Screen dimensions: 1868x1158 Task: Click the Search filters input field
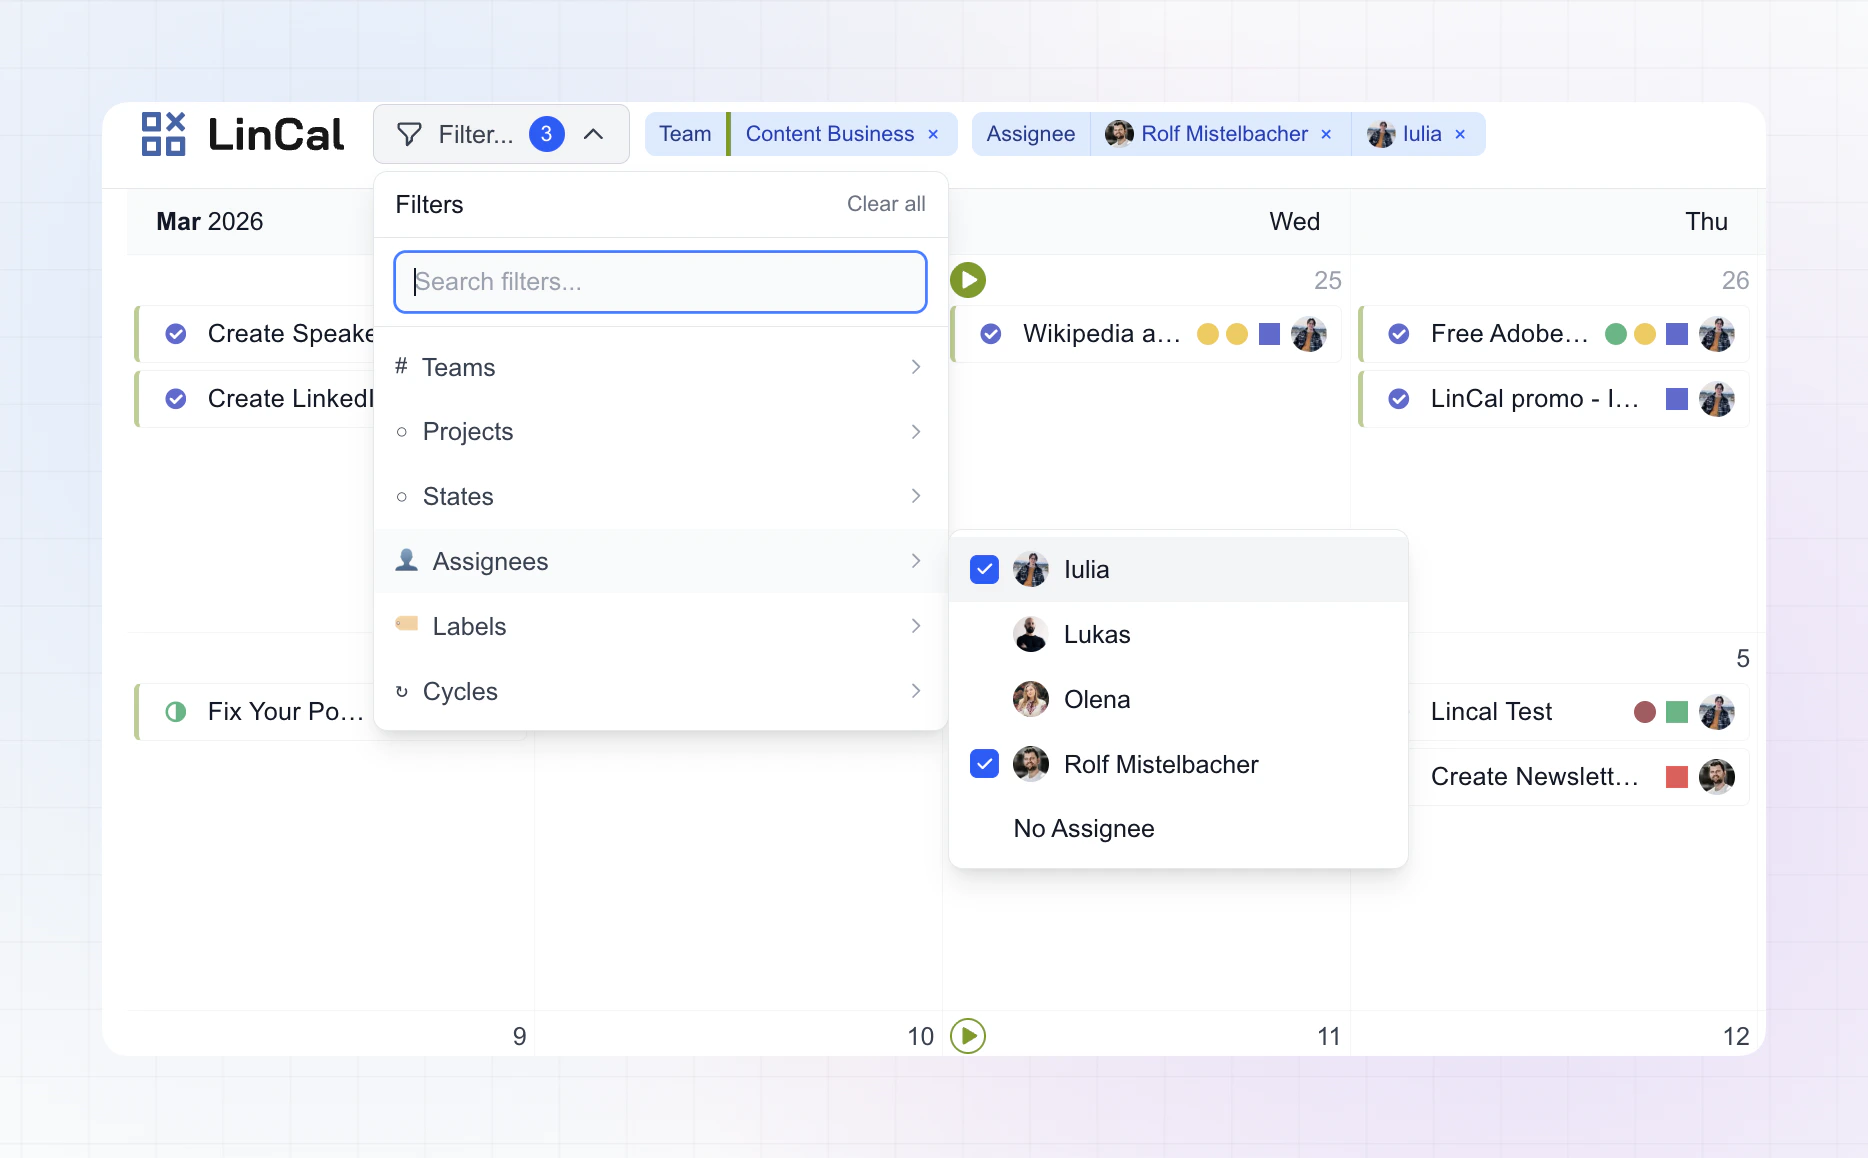[660, 282]
